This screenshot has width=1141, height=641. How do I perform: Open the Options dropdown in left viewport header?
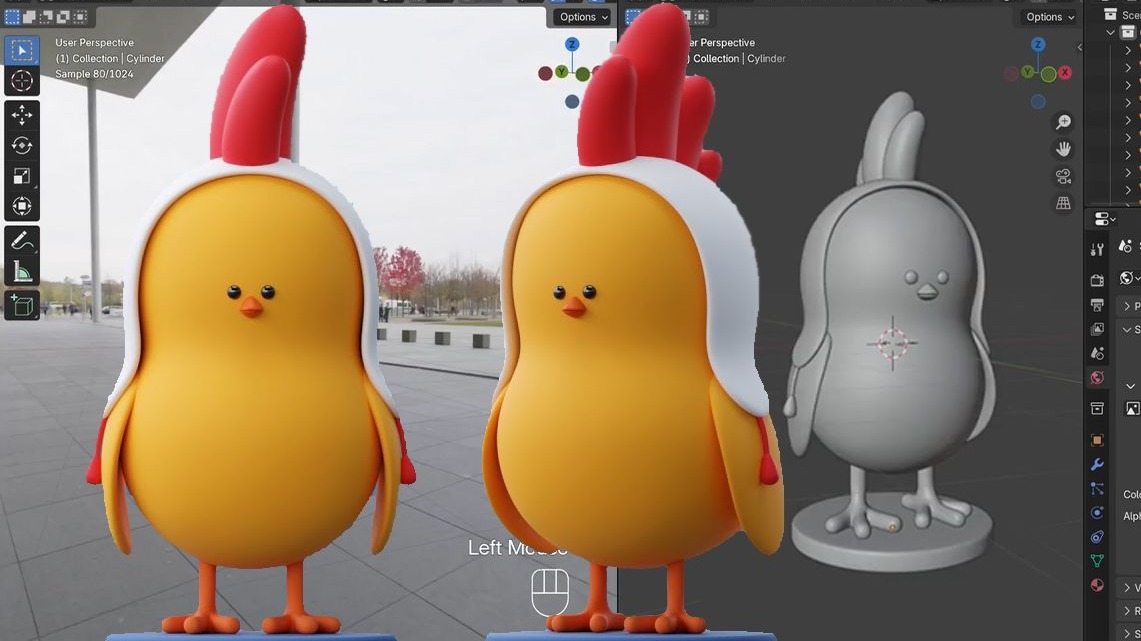(581, 17)
